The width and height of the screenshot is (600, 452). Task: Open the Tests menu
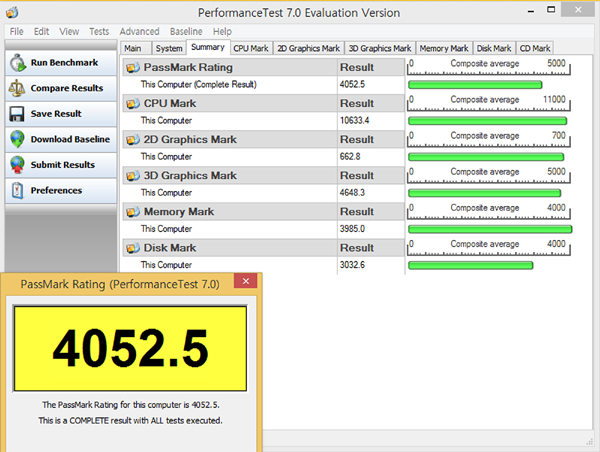(x=99, y=31)
